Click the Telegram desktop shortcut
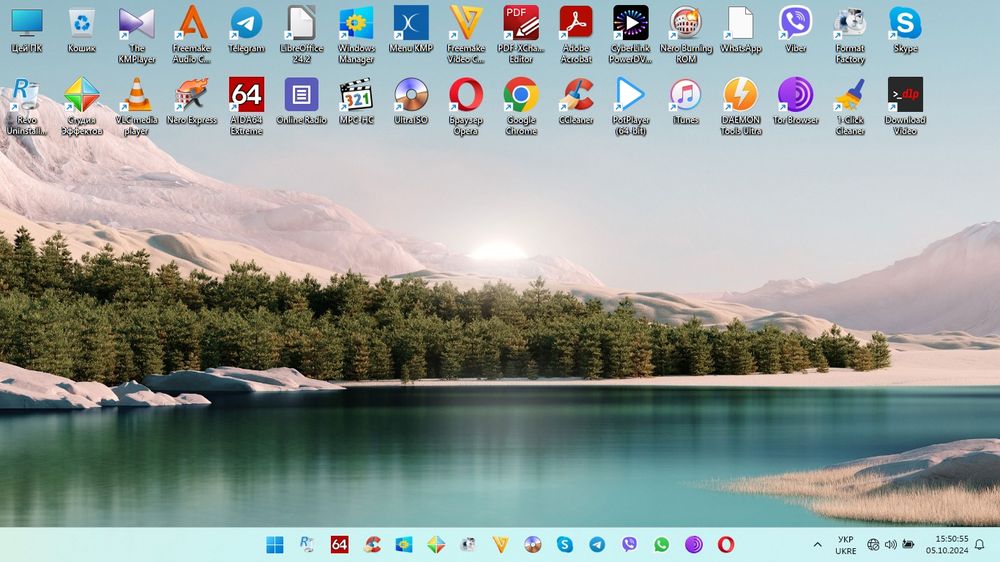This screenshot has height=562, width=1000. tap(246, 31)
